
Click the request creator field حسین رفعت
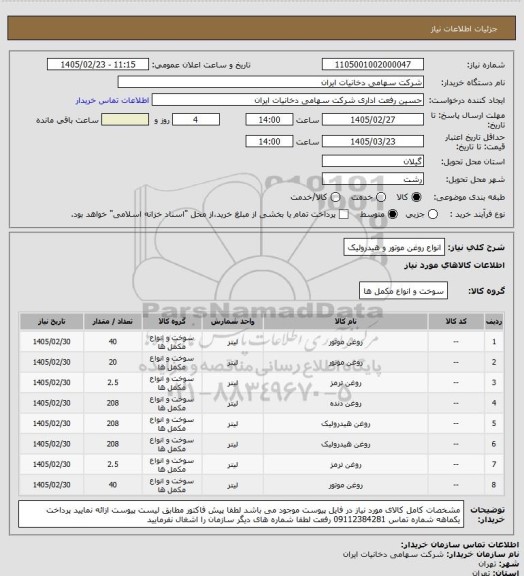288,100
